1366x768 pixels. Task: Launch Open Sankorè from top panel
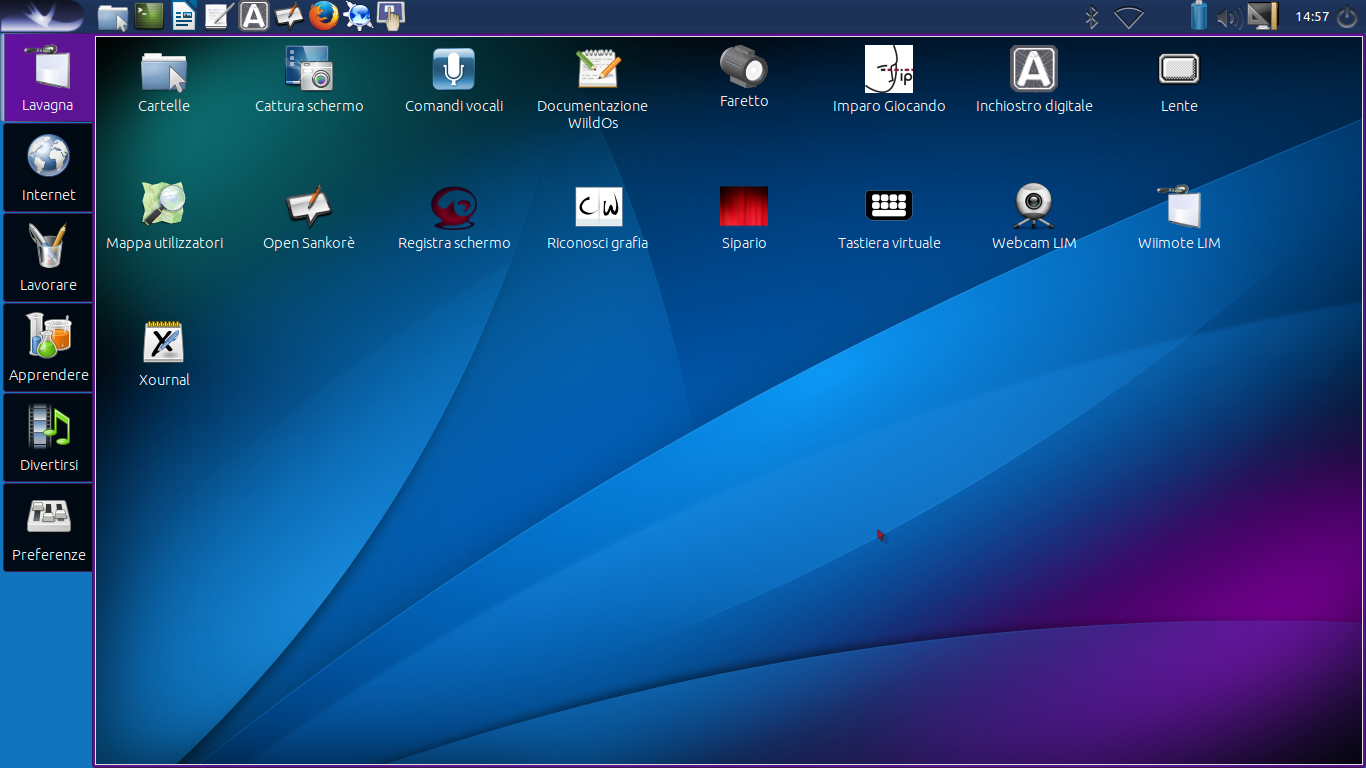289,15
